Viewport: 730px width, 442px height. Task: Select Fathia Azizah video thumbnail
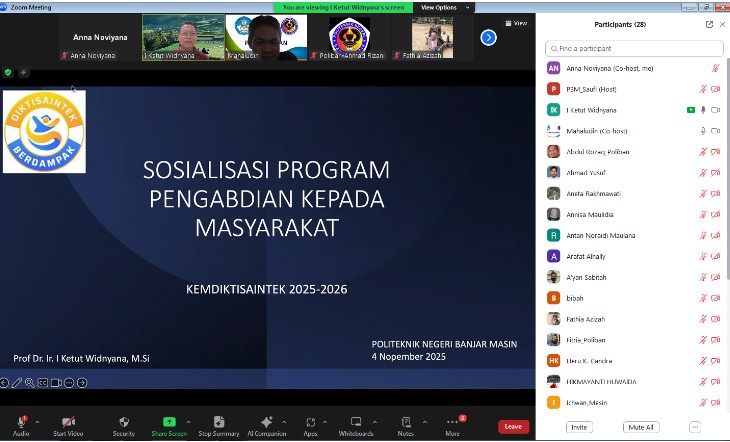point(433,37)
